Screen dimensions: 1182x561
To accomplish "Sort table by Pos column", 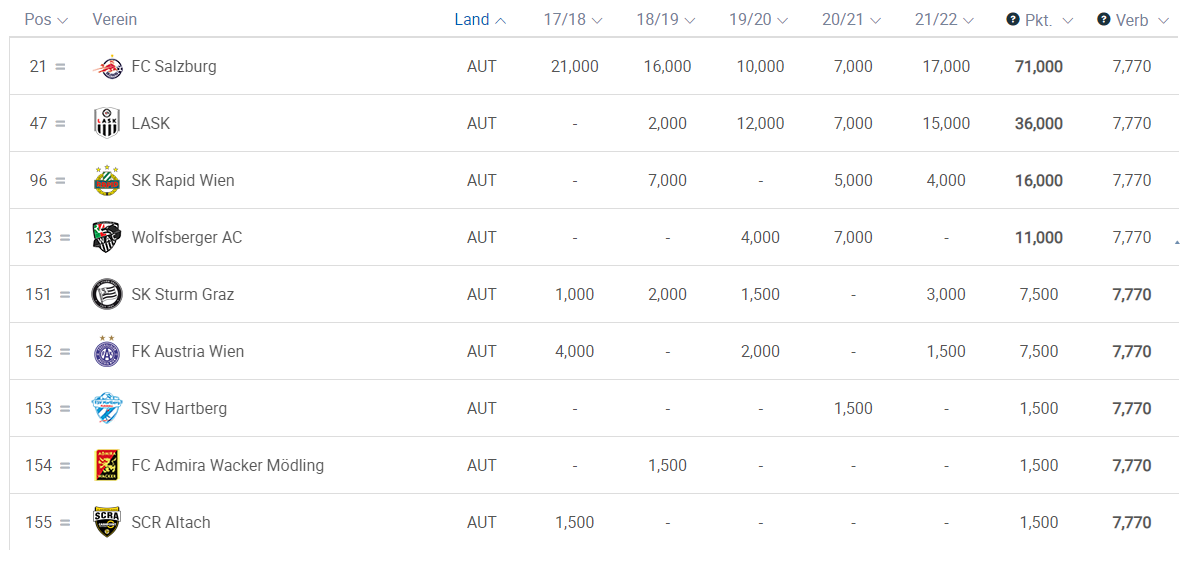I will pos(47,20).
